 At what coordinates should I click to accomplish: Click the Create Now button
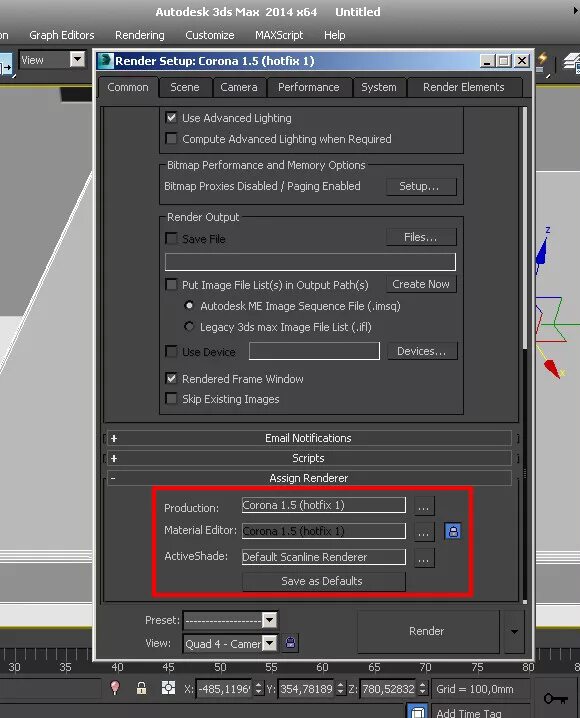(x=421, y=284)
